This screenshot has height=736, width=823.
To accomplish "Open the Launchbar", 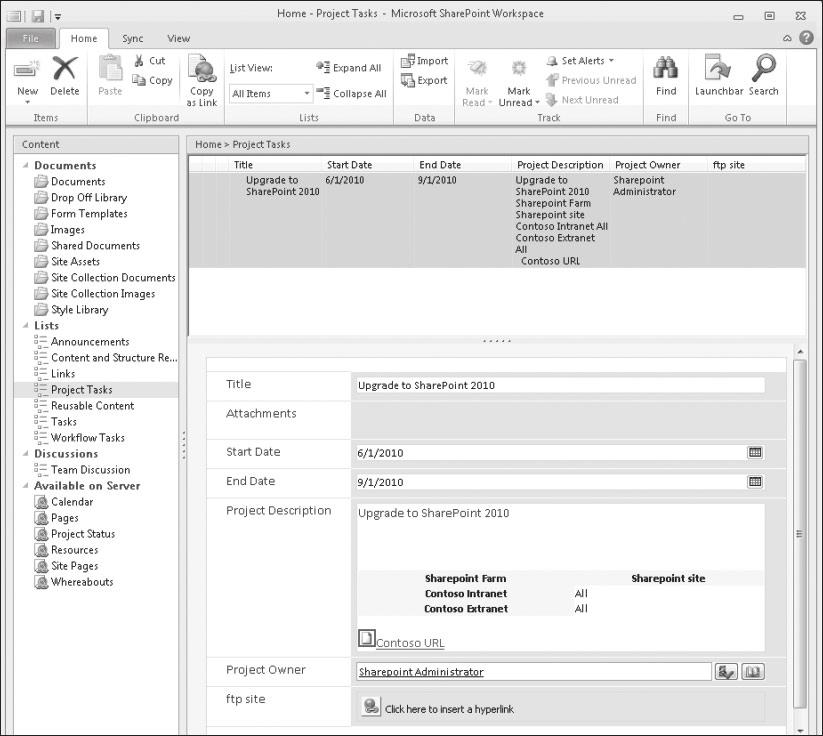I will 719,76.
